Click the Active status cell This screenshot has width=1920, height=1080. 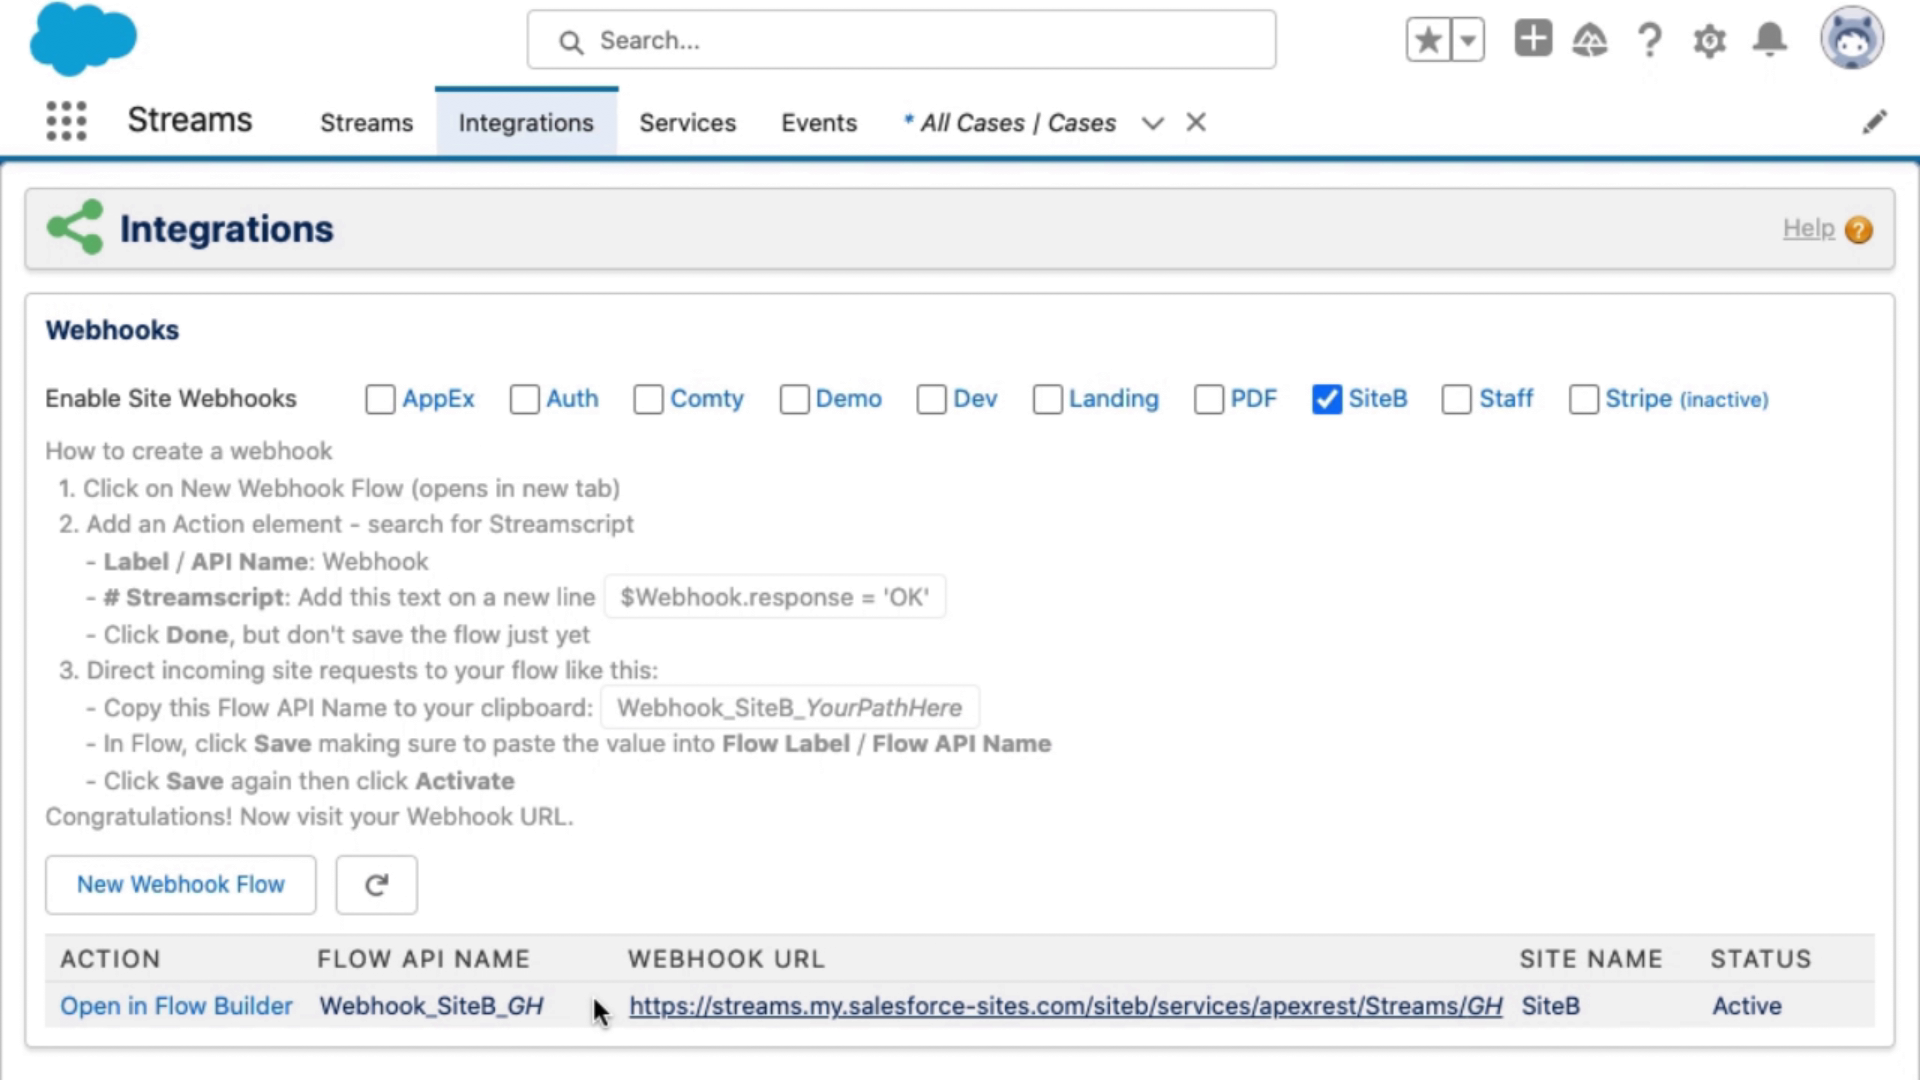click(x=1746, y=1006)
